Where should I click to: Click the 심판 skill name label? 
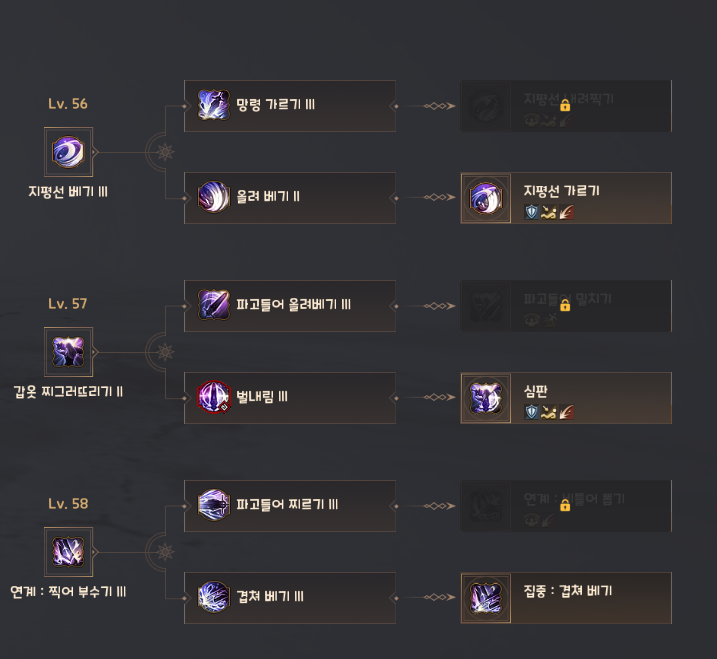(537, 390)
